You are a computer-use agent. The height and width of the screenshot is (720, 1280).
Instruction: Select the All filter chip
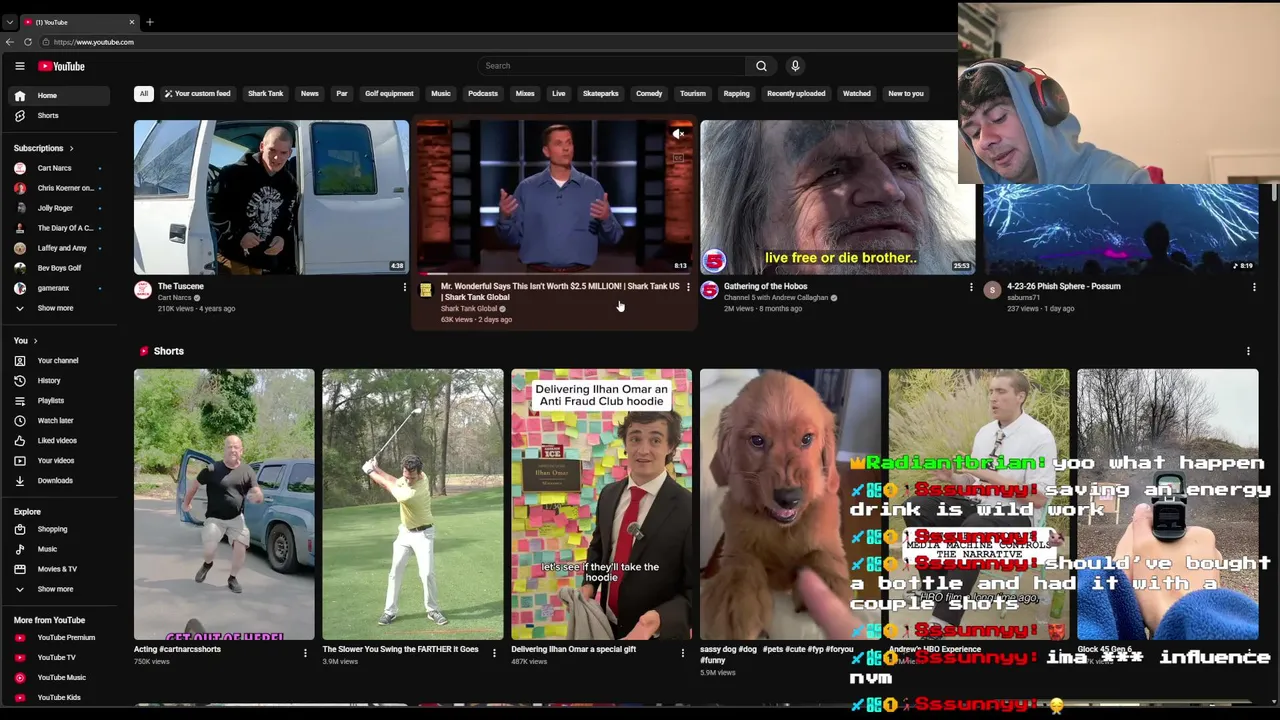(x=144, y=94)
